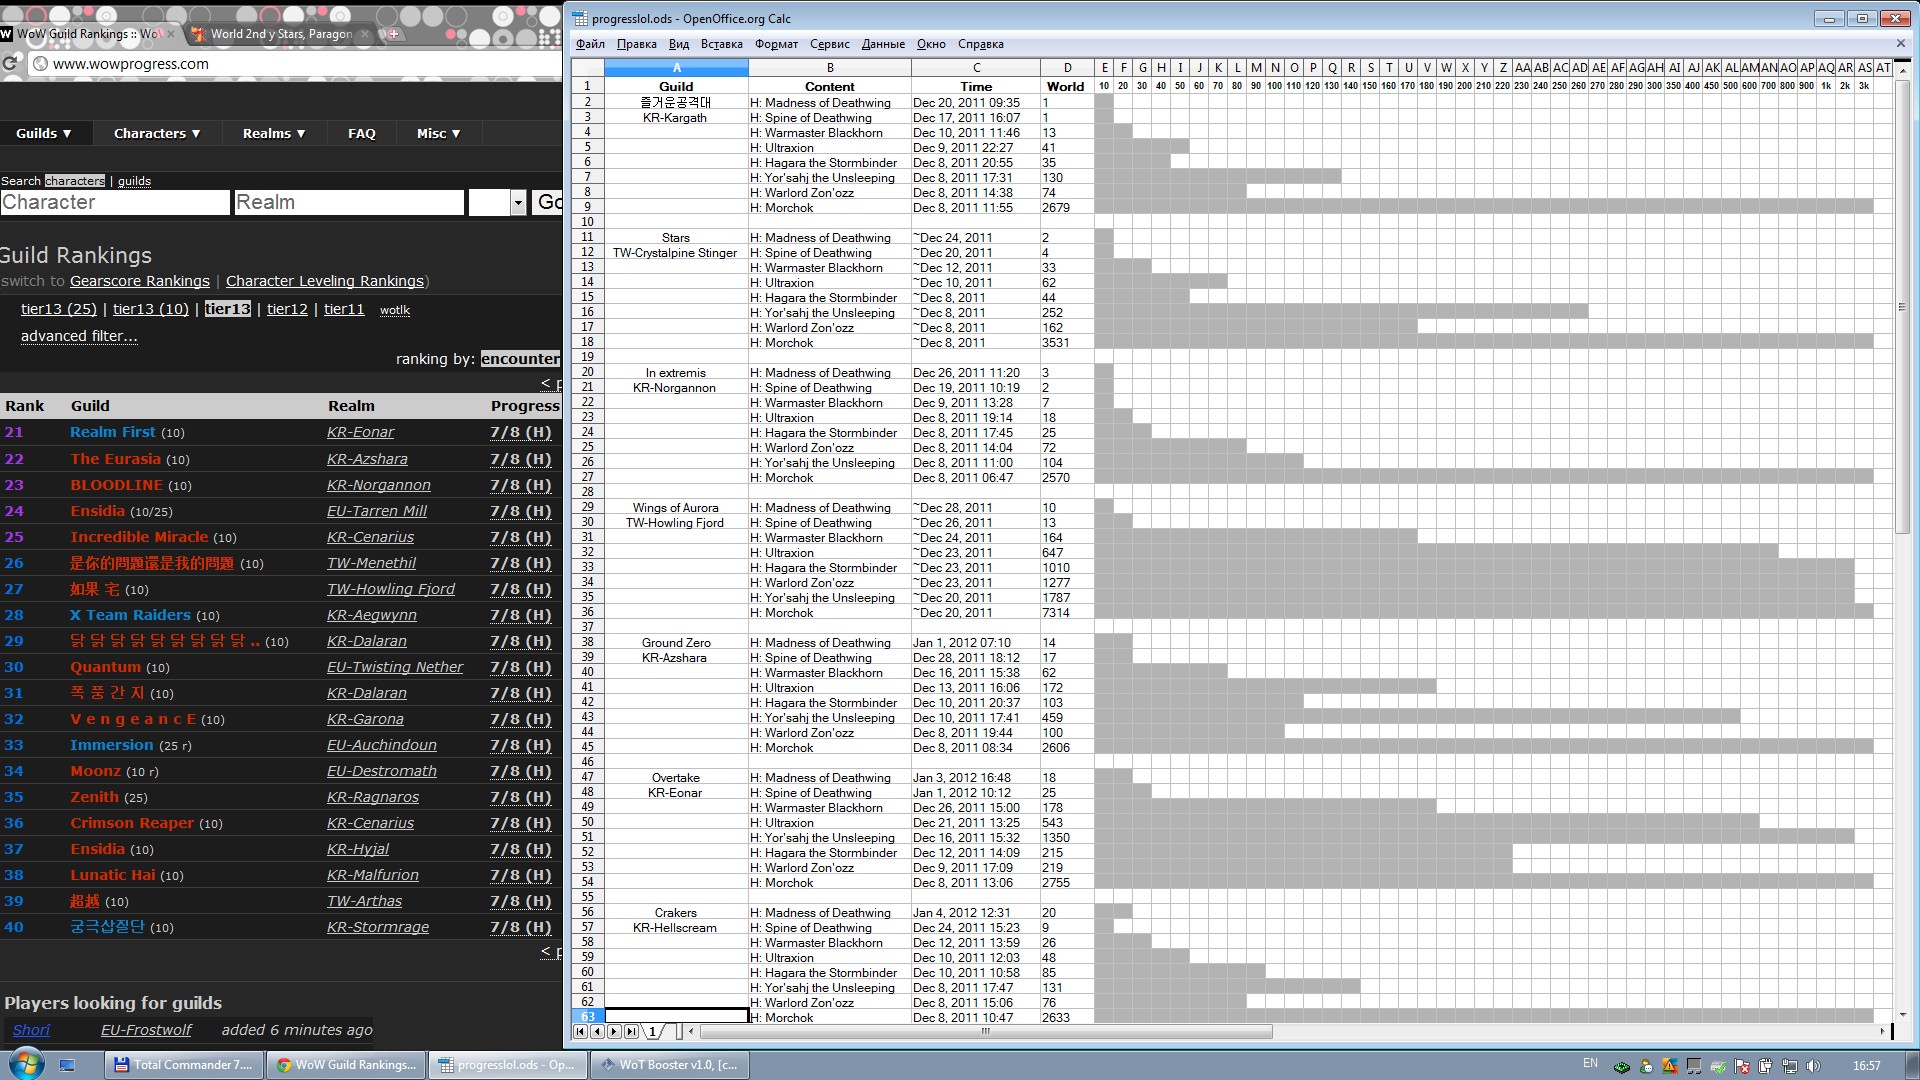Open the FAQ page
This screenshot has width=1920, height=1080.
point(362,133)
